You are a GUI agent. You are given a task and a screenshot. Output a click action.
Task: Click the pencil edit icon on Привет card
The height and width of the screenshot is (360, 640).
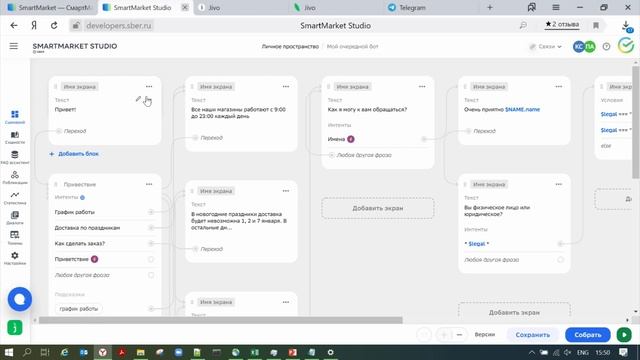tap(138, 99)
